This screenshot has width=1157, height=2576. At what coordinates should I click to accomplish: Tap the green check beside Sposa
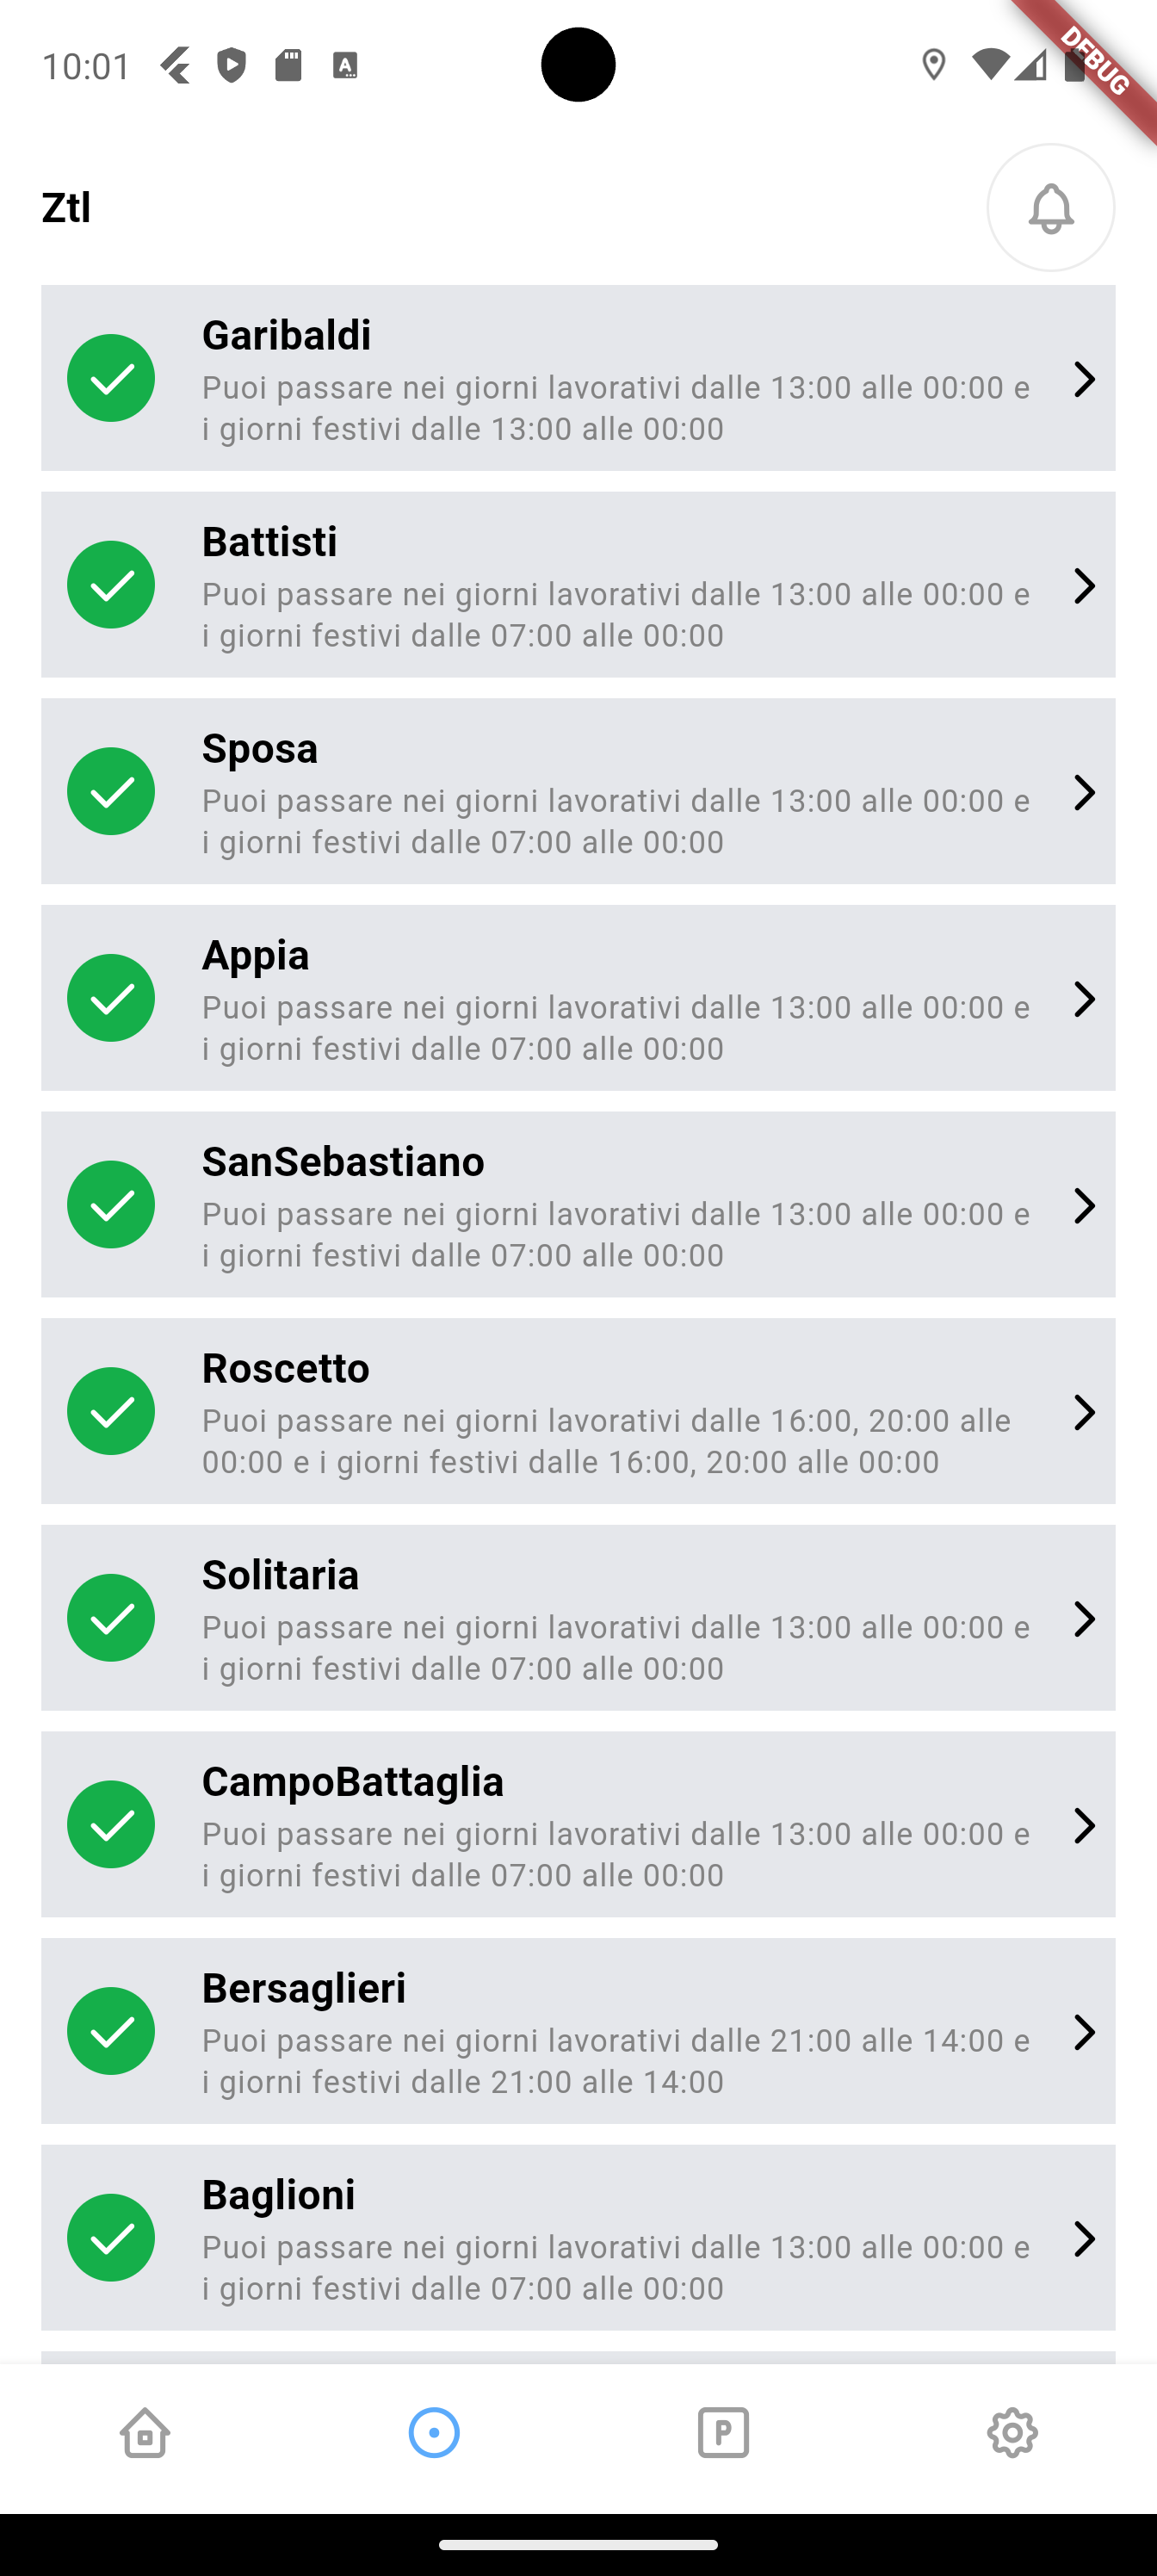[111, 791]
